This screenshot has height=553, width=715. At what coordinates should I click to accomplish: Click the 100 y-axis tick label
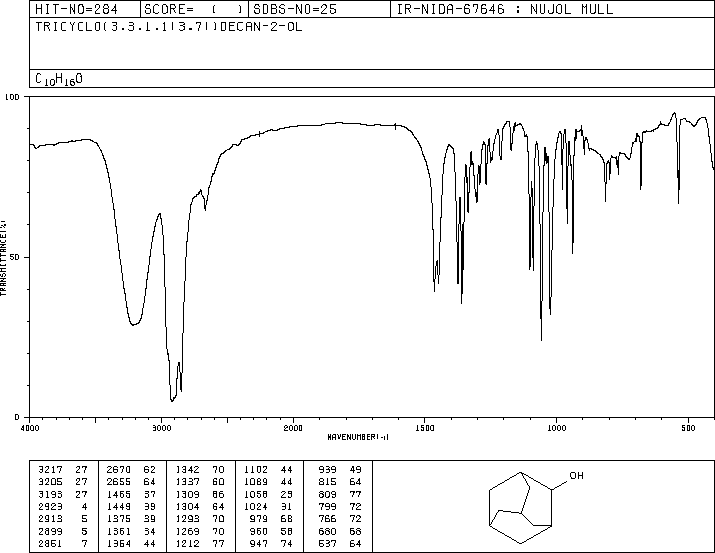12,97
